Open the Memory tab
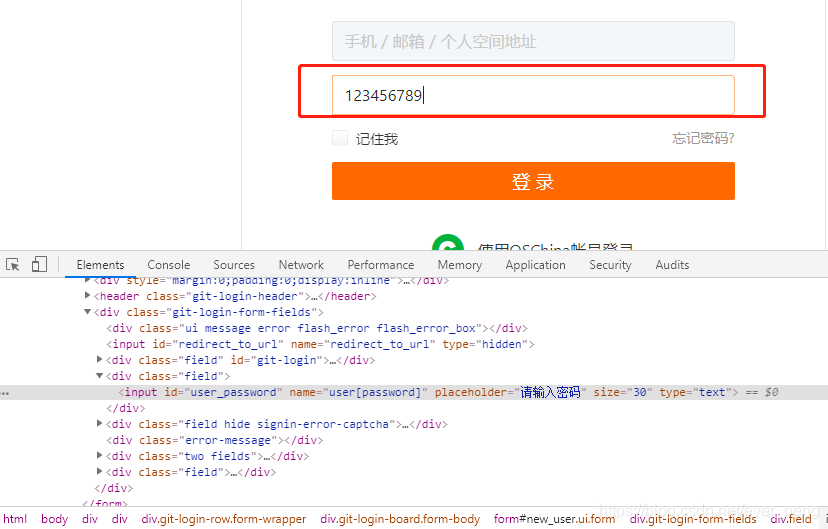The height and width of the screenshot is (529, 828). (x=460, y=264)
